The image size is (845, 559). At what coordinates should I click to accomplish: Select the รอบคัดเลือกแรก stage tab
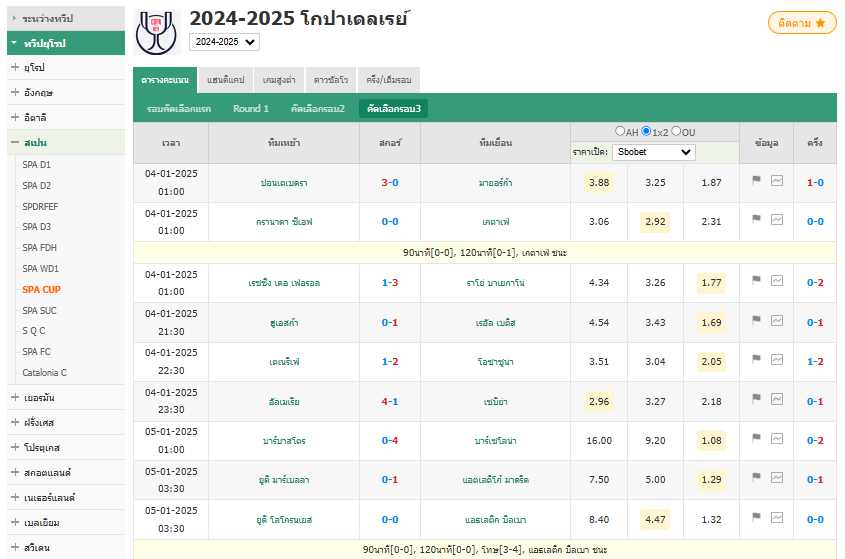pyautogui.click(x=178, y=108)
